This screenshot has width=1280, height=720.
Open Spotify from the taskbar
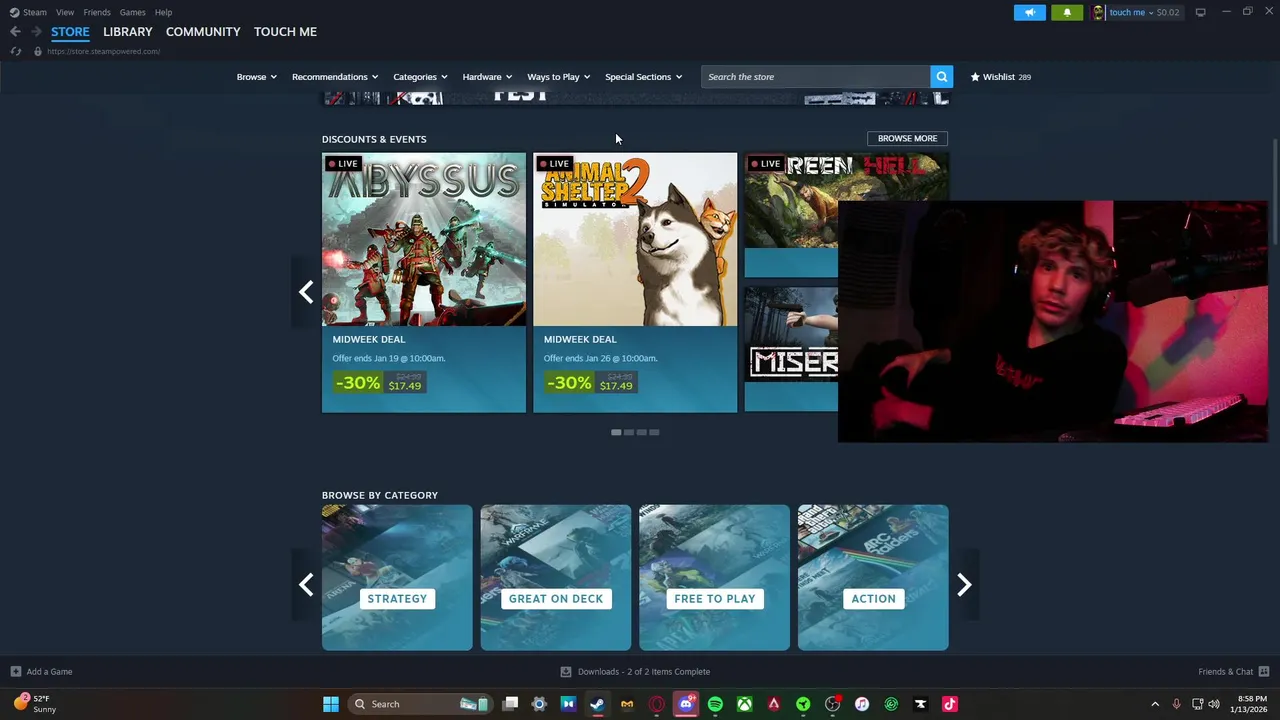pos(715,704)
